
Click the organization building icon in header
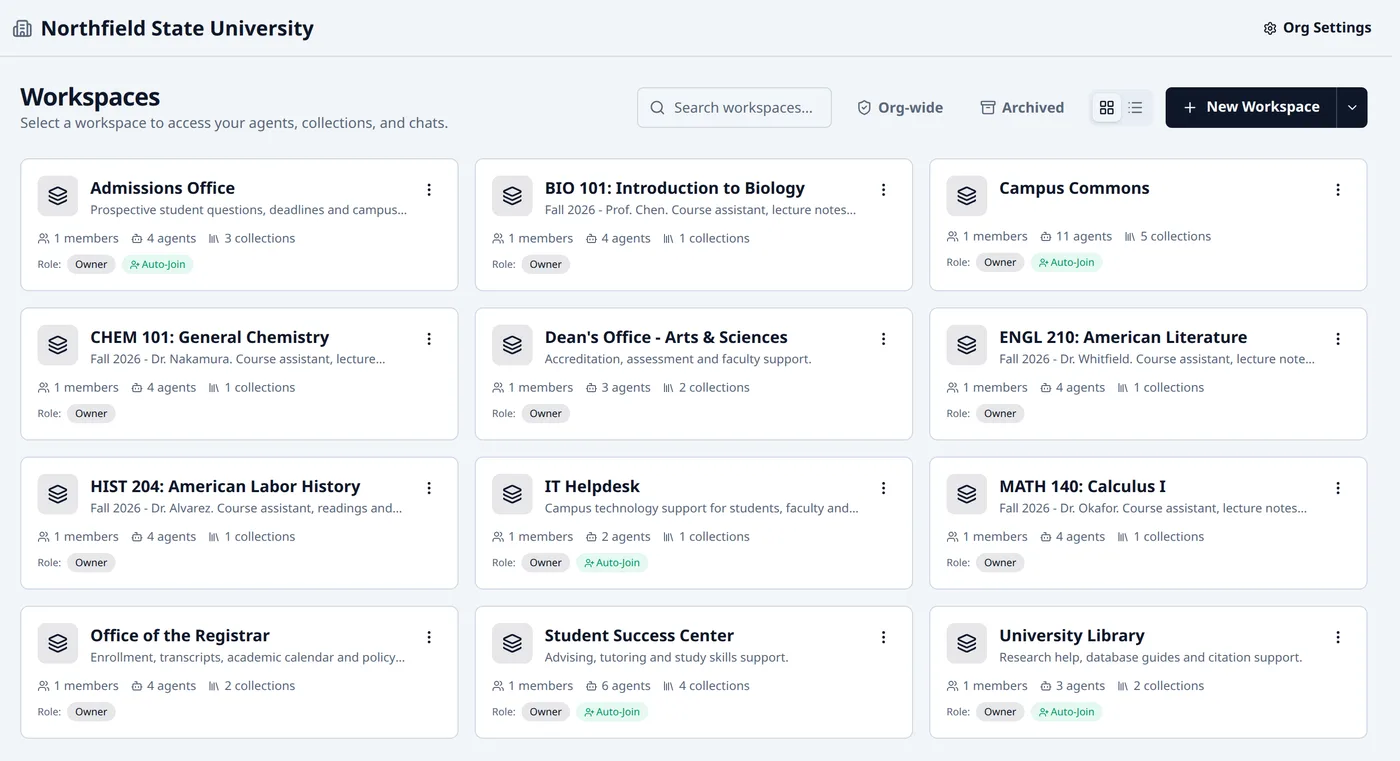tap(22, 28)
